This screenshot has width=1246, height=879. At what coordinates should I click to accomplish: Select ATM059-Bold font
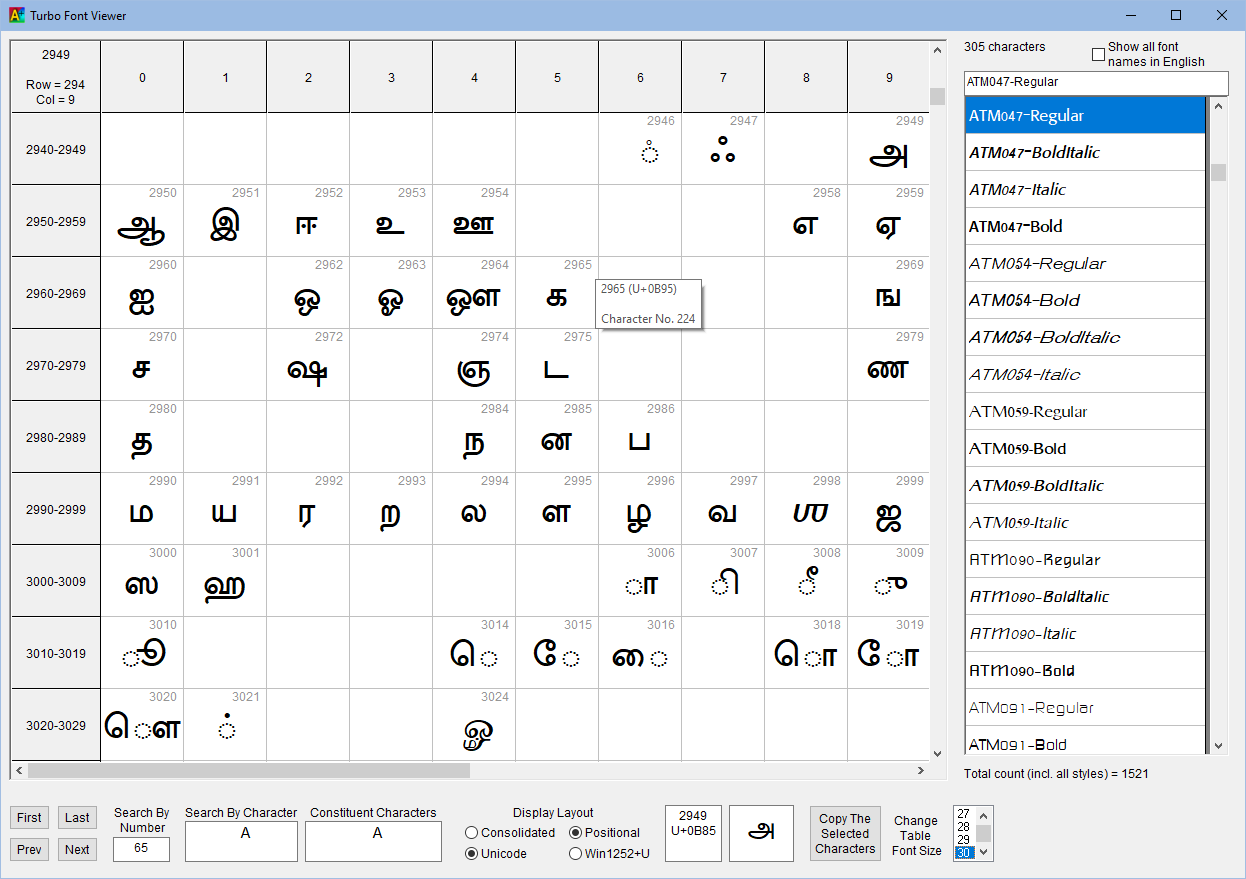pos(1085,448)
